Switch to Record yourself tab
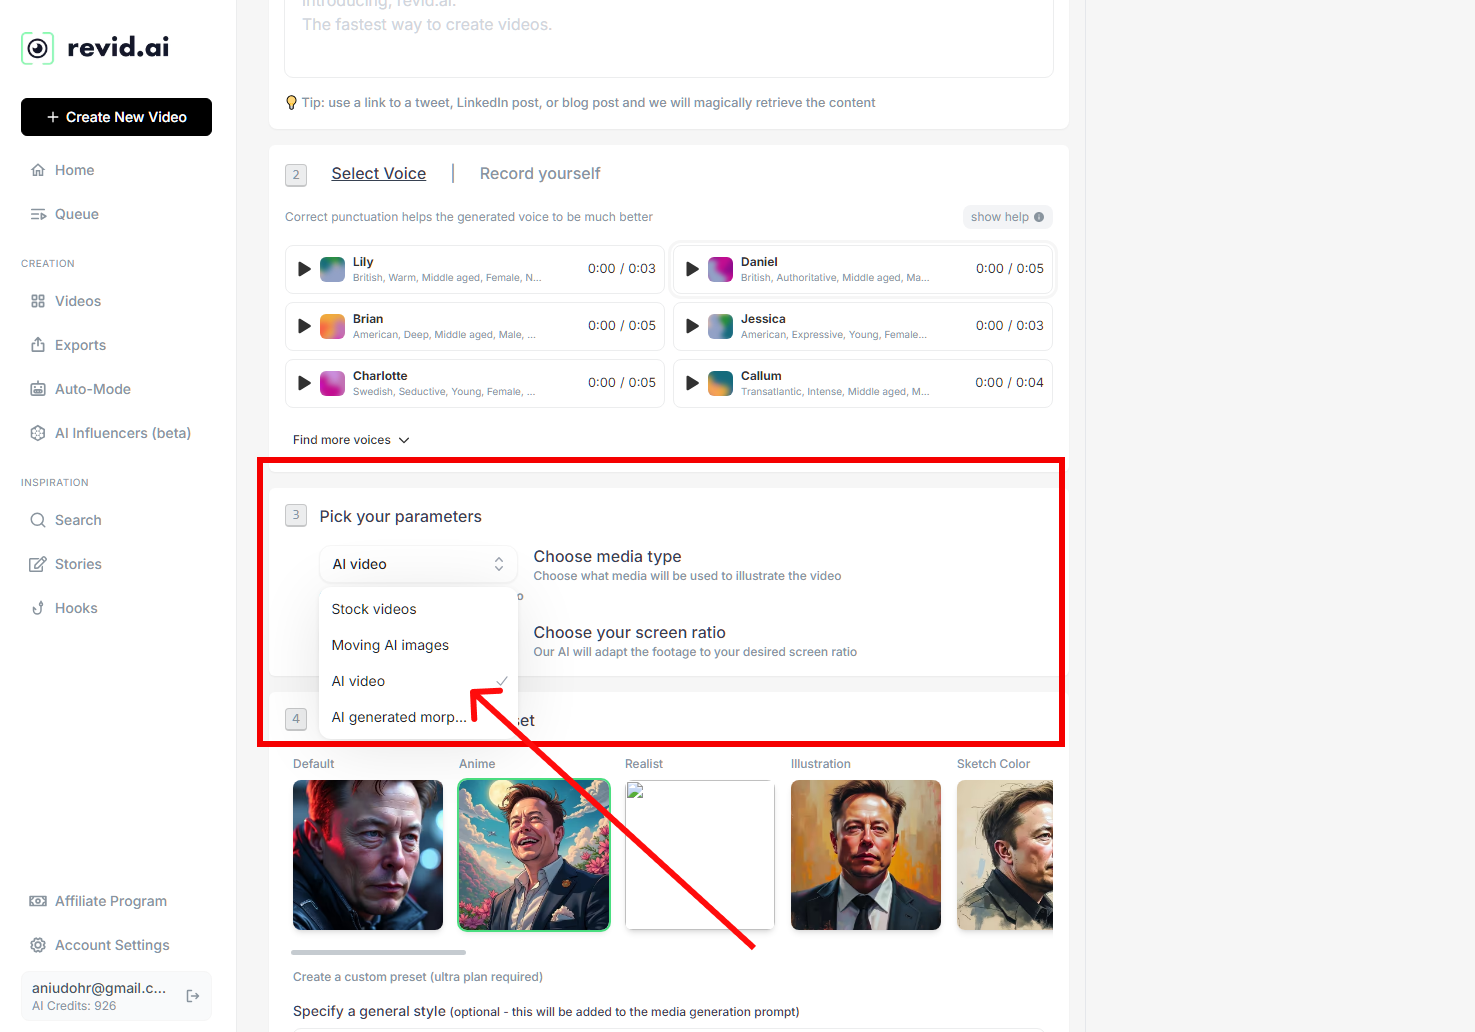Image resolution: width=1475 pixels, height=1032 pixels. (x=540, y=174)
